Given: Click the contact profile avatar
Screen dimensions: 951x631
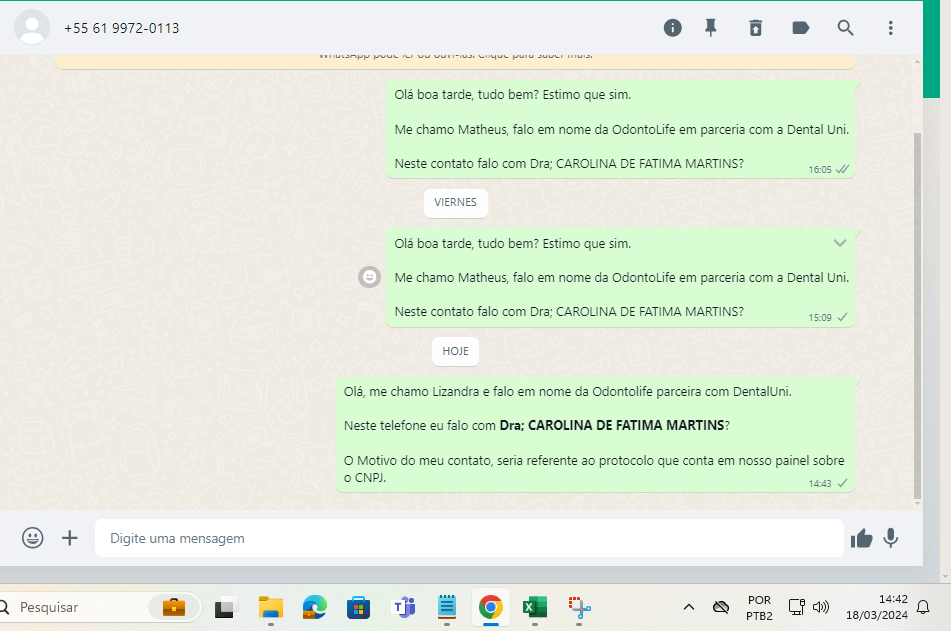Looking at the screenshot, I should [x=32, y=27].
